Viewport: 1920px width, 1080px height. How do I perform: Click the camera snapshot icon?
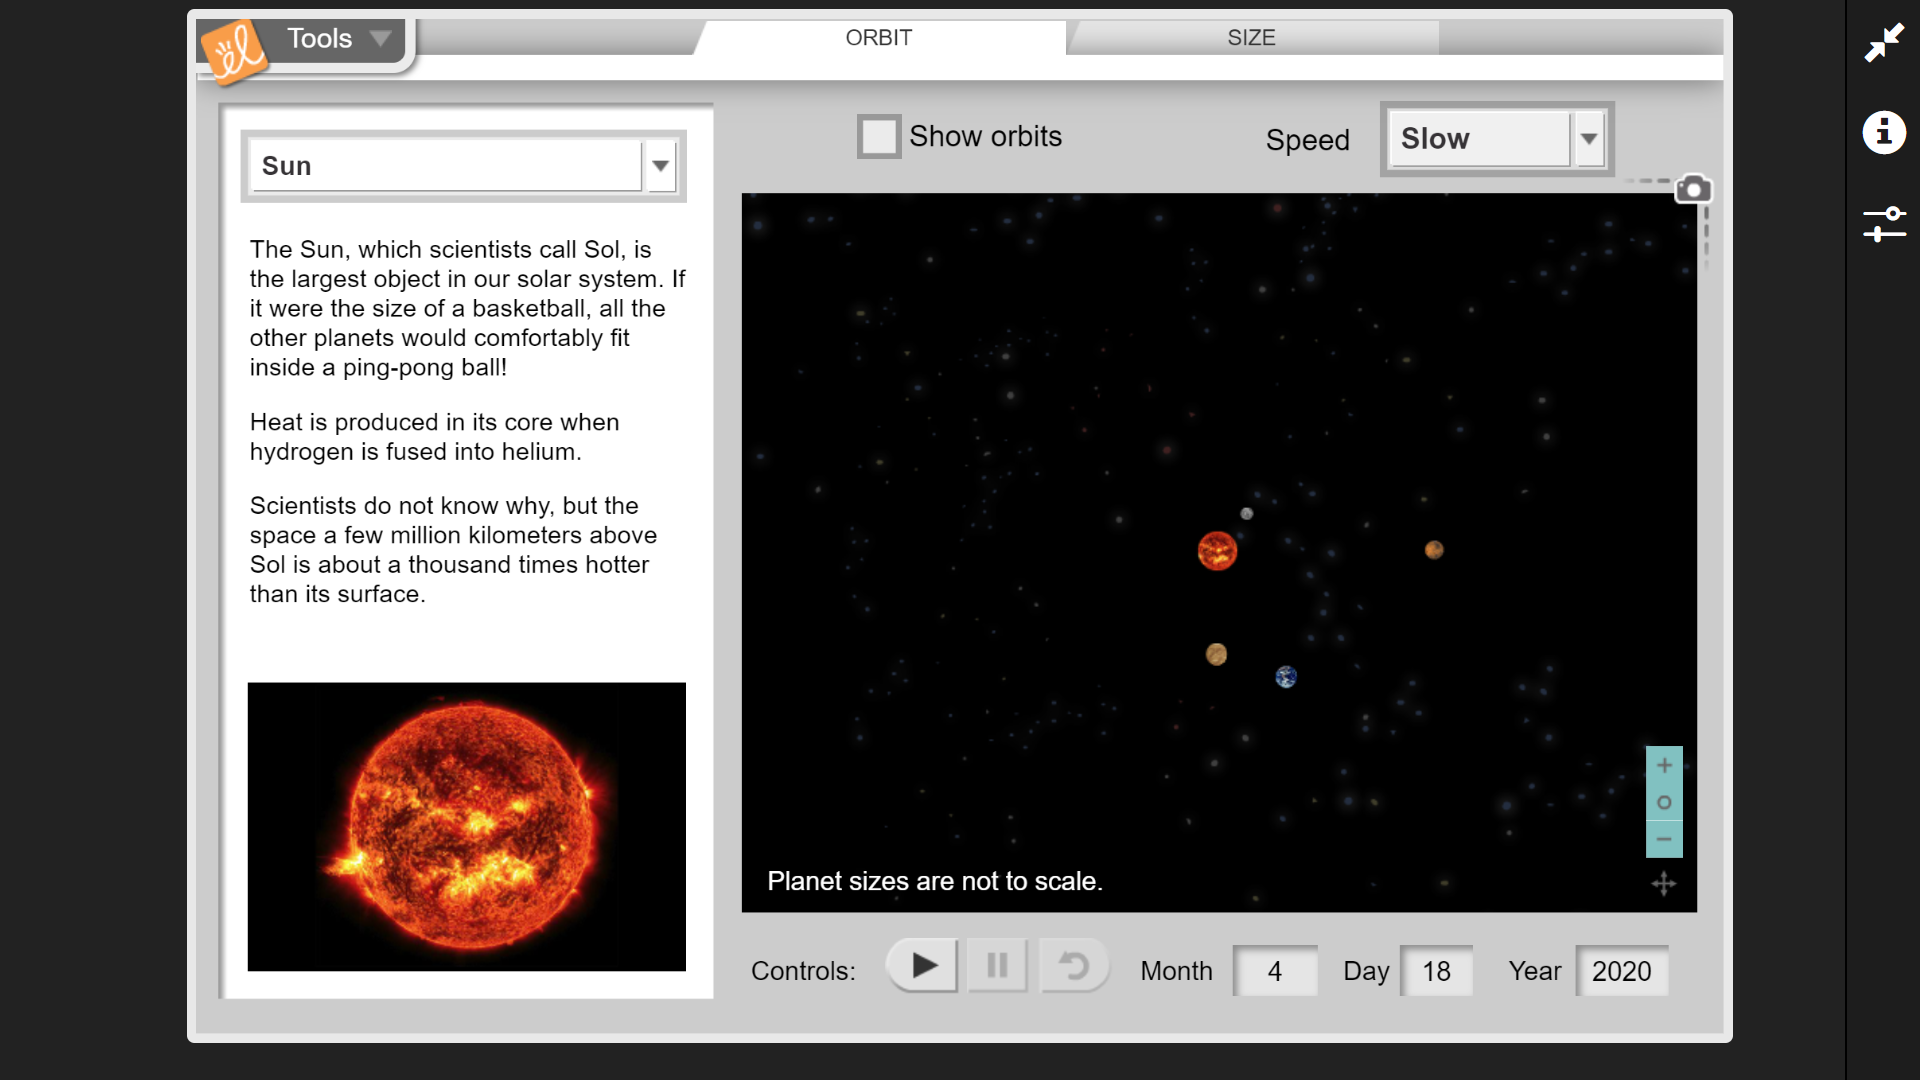click(1693, 189)
